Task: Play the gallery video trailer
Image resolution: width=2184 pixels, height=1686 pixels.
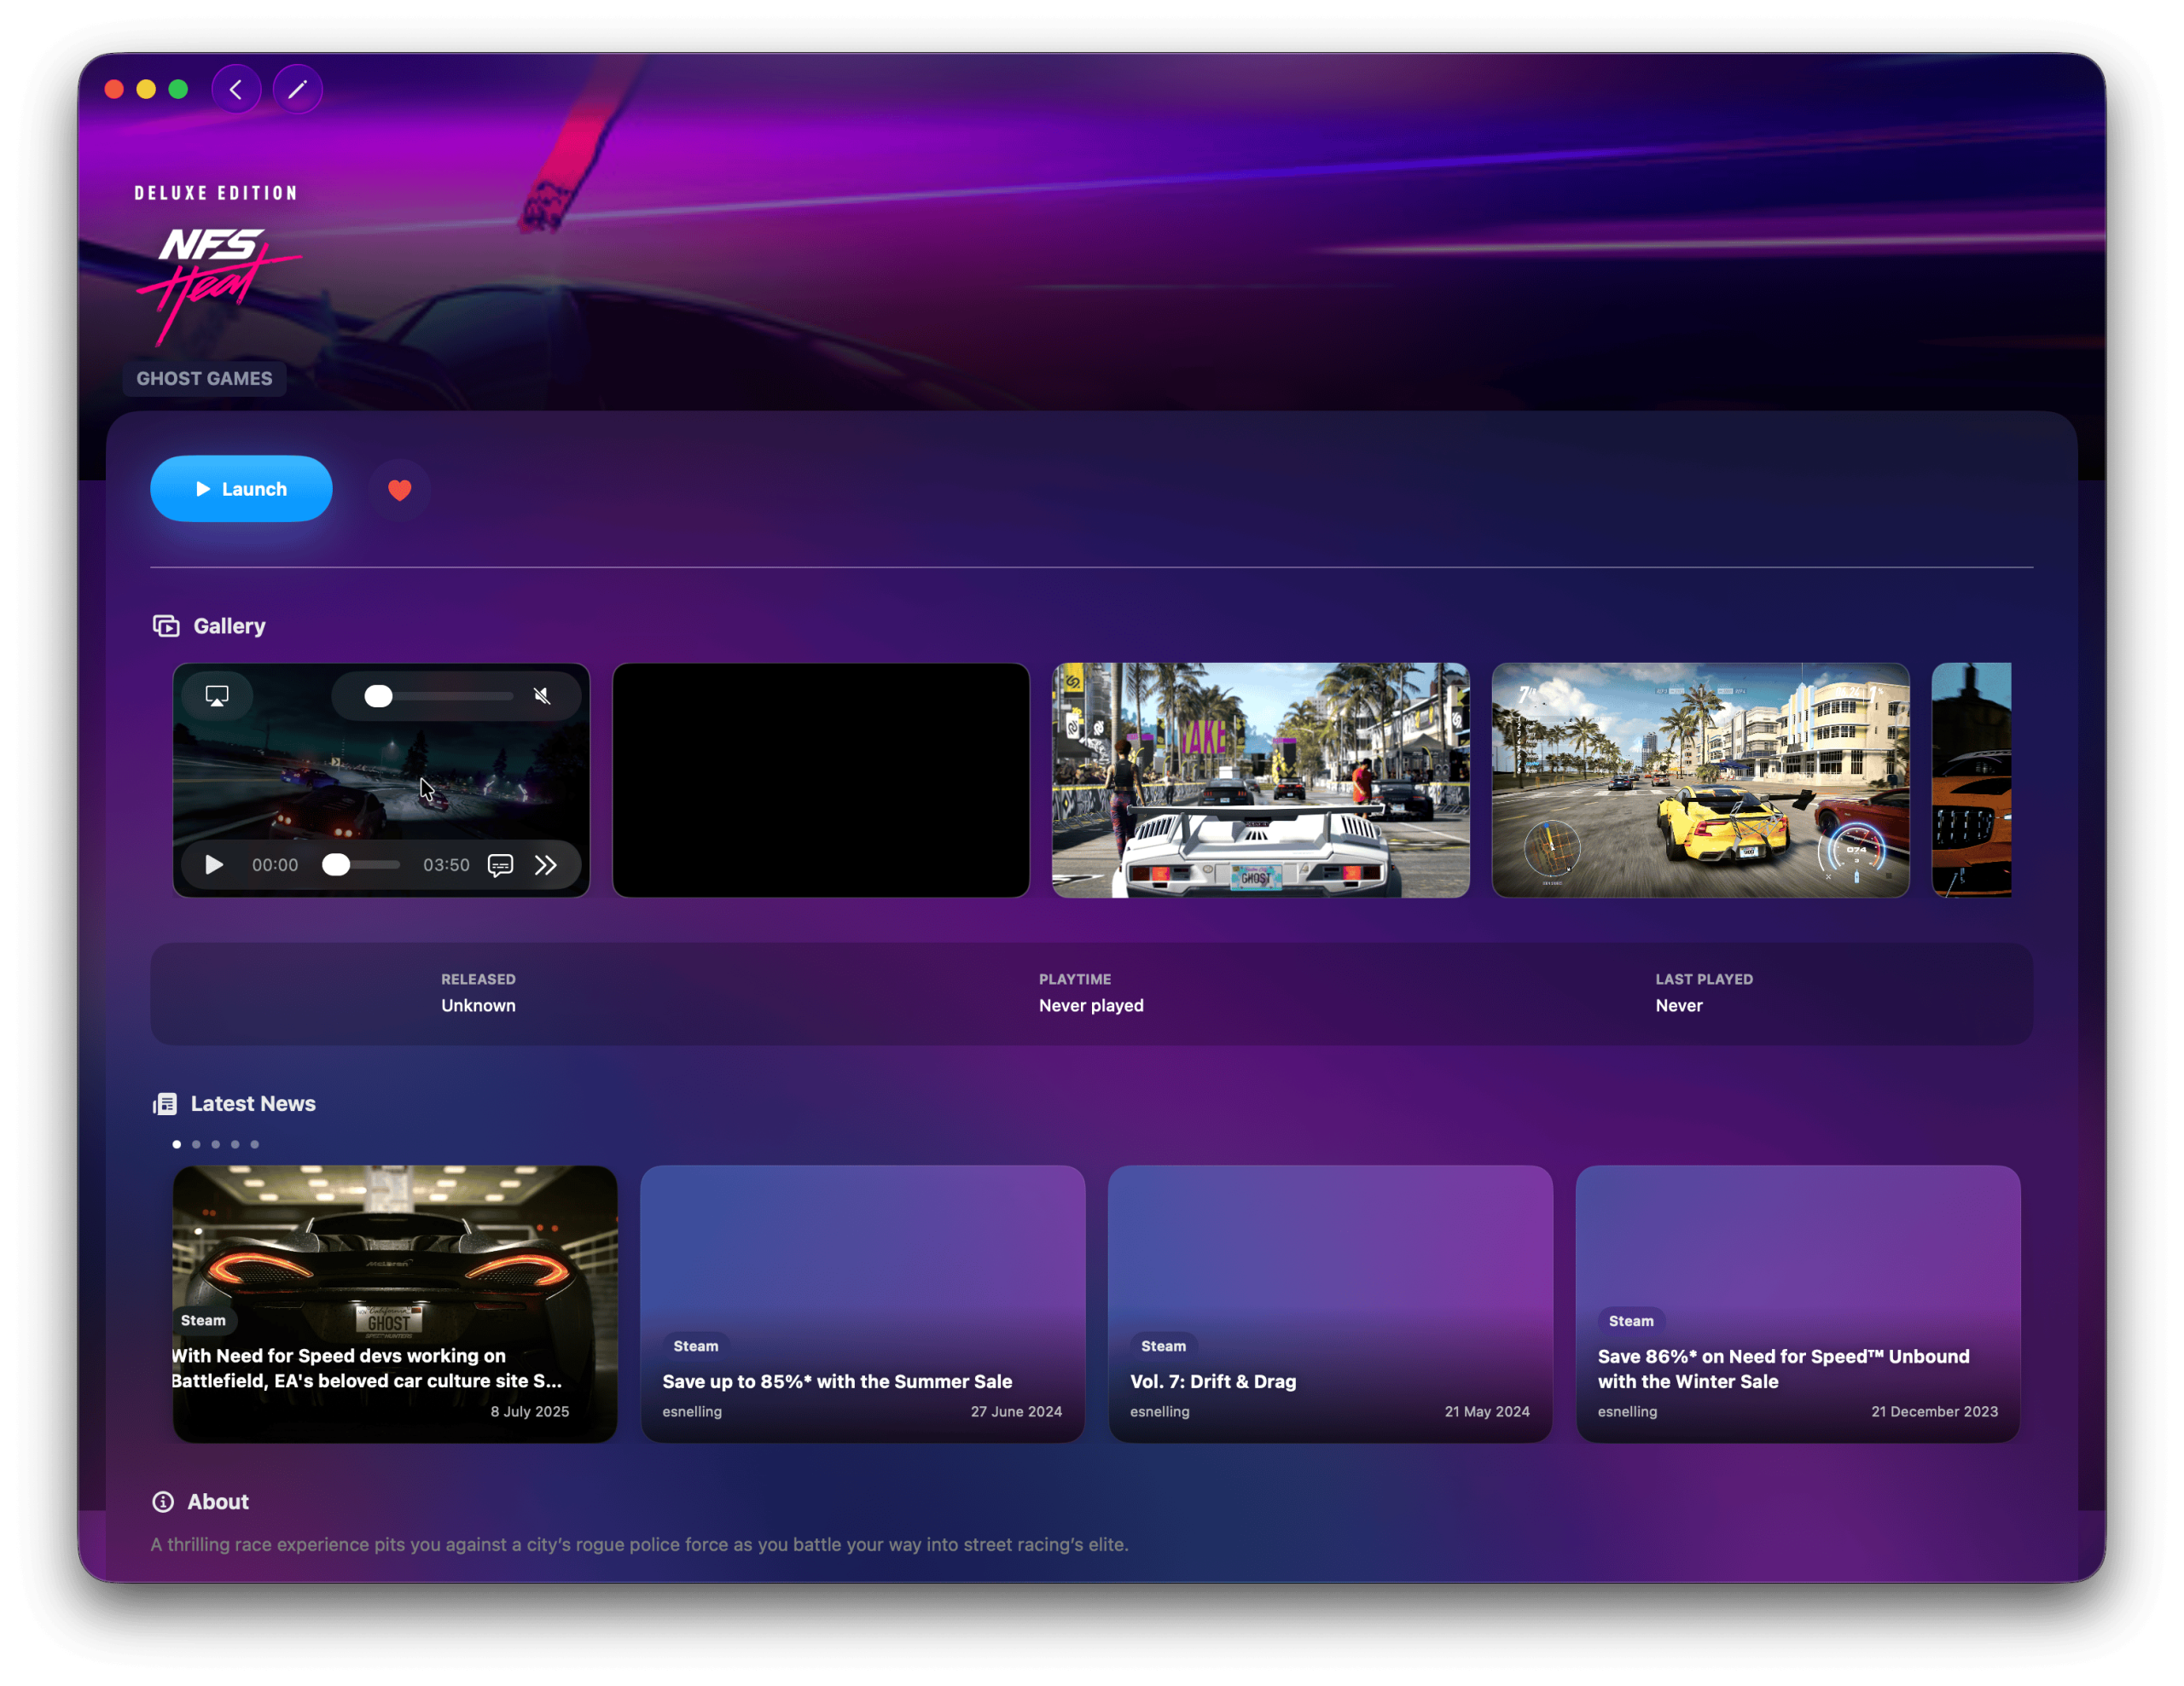Action: pos(213,865)
